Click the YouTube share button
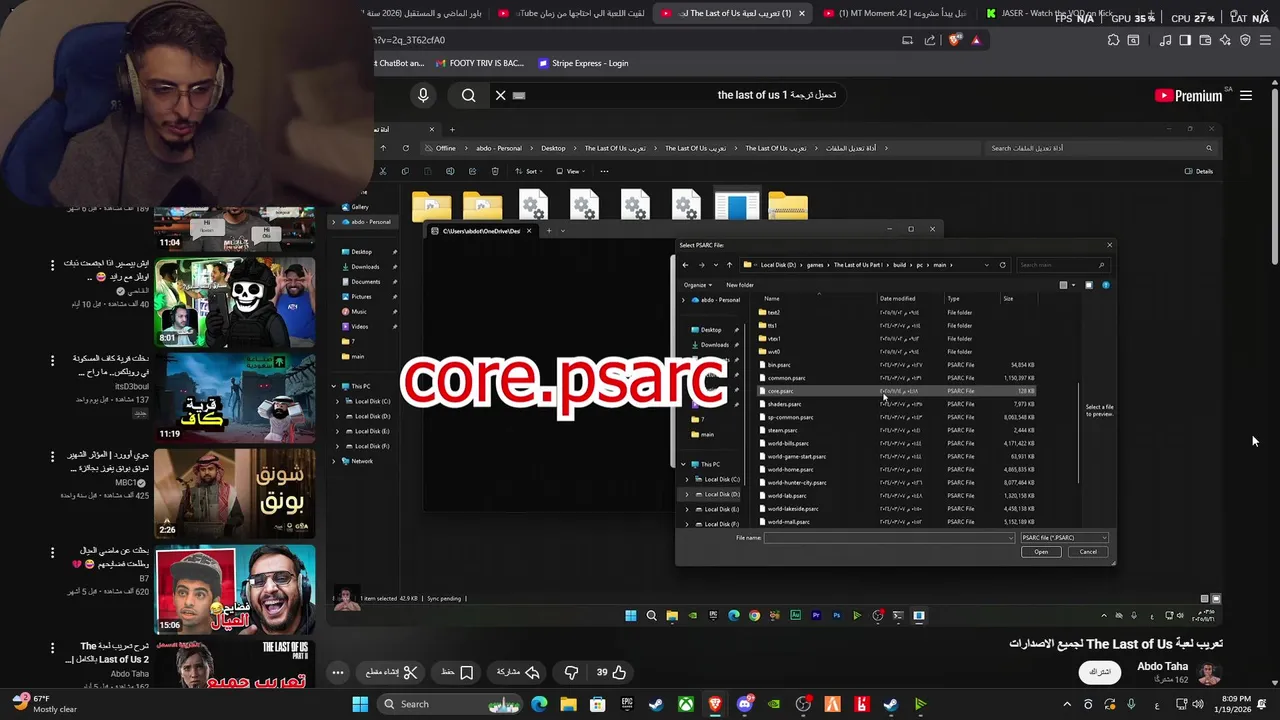This screenshot has width=1280, height=720. (x=519, y=672)
